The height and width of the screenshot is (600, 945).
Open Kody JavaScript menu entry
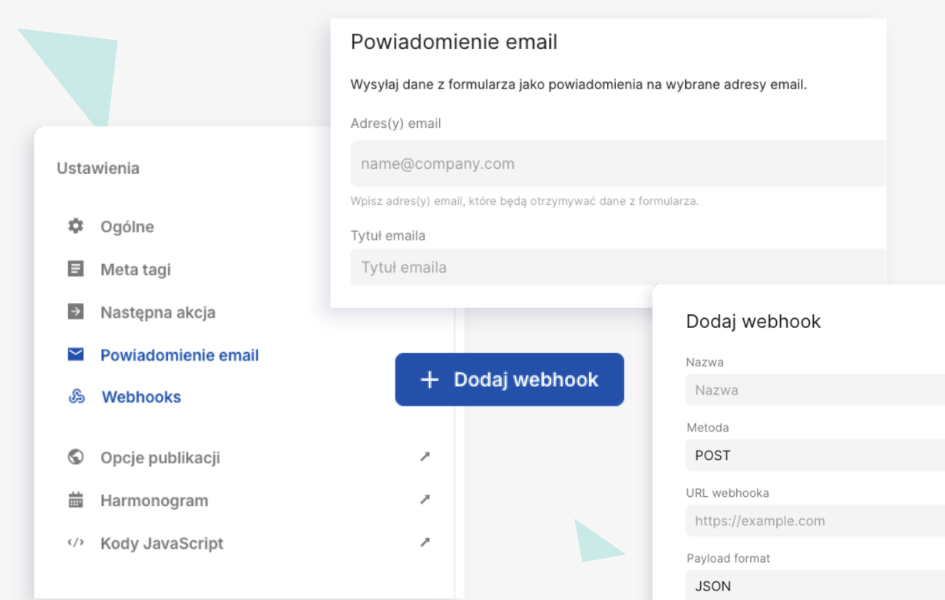point(162,543)
